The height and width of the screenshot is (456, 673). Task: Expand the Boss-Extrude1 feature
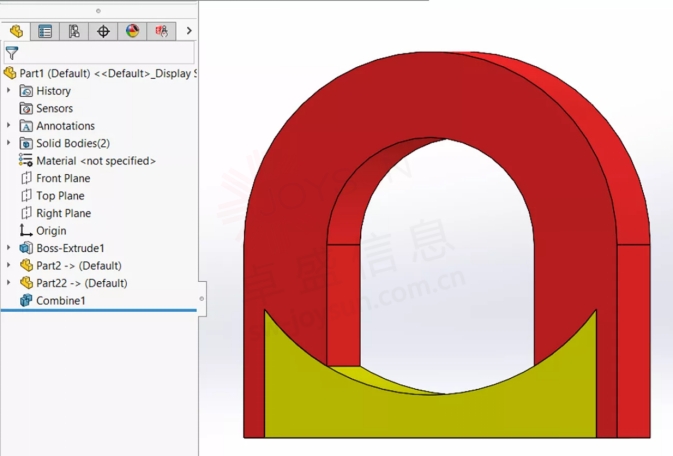click(9, 248)
